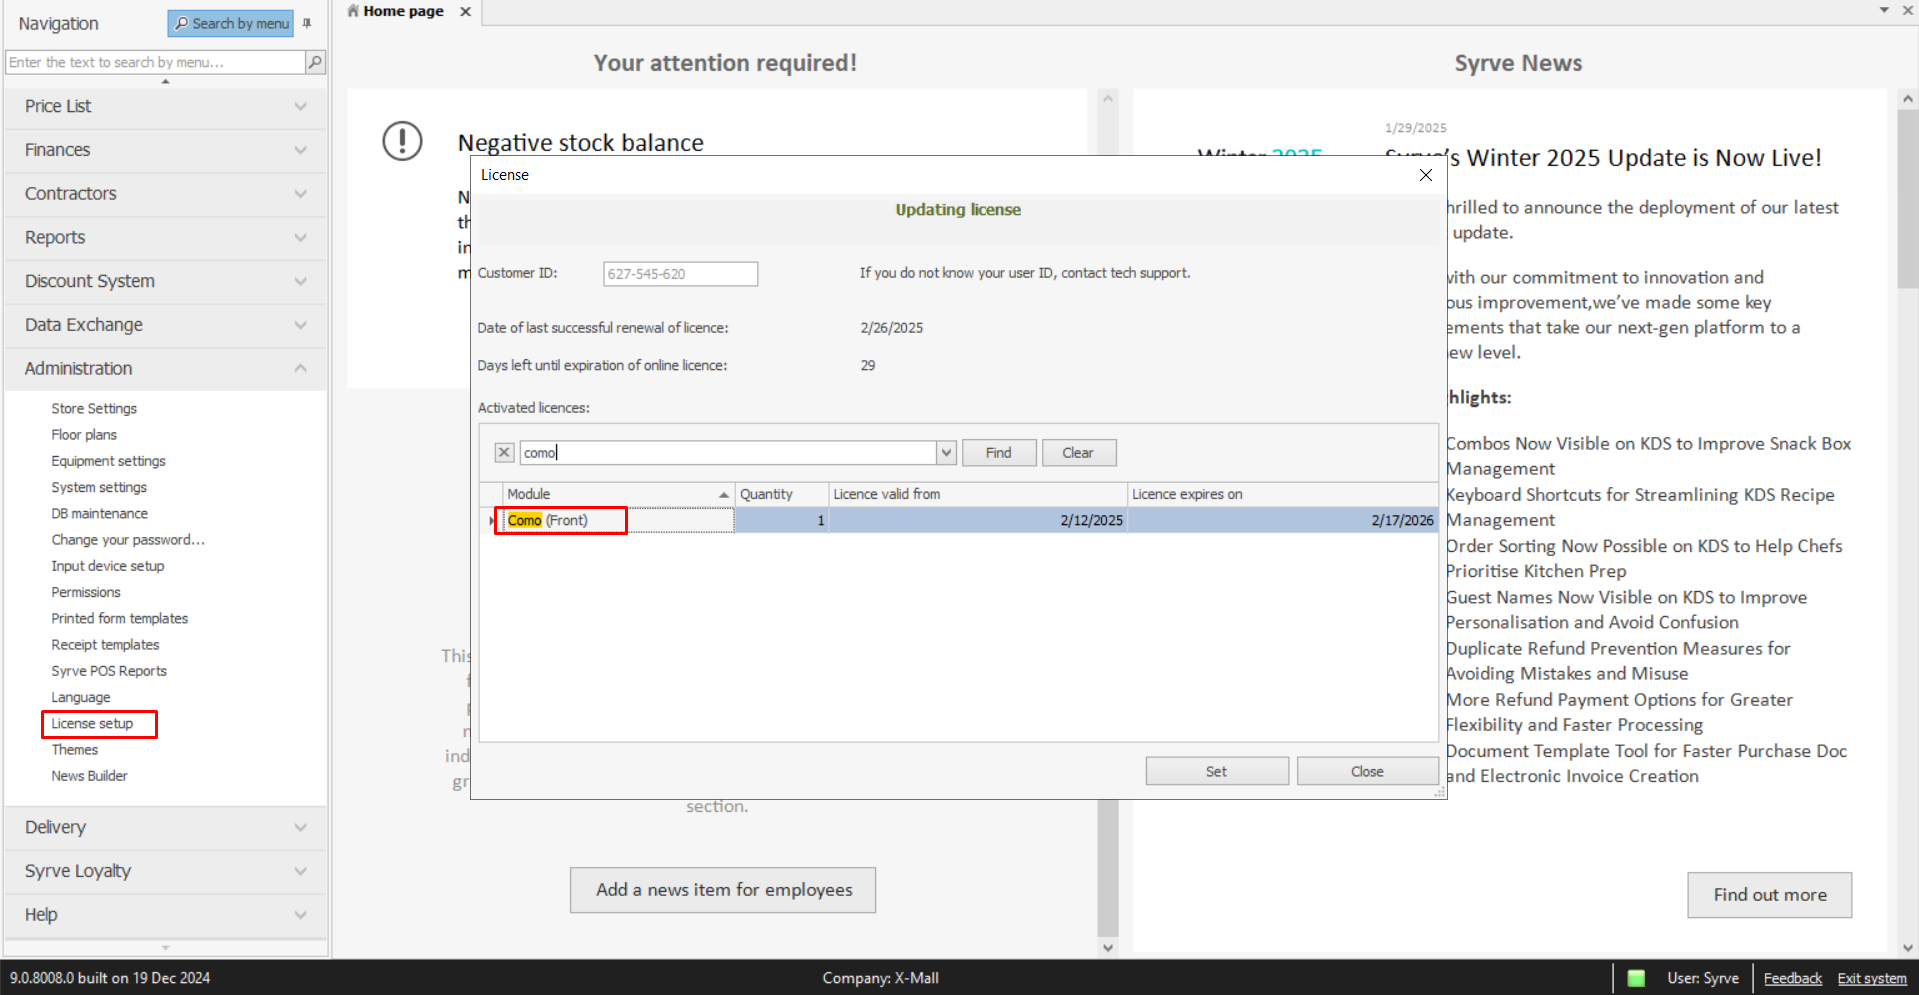Click the Syrve News vertical scrollbar
1919x995 pixels.
[x=1907, y=500]
